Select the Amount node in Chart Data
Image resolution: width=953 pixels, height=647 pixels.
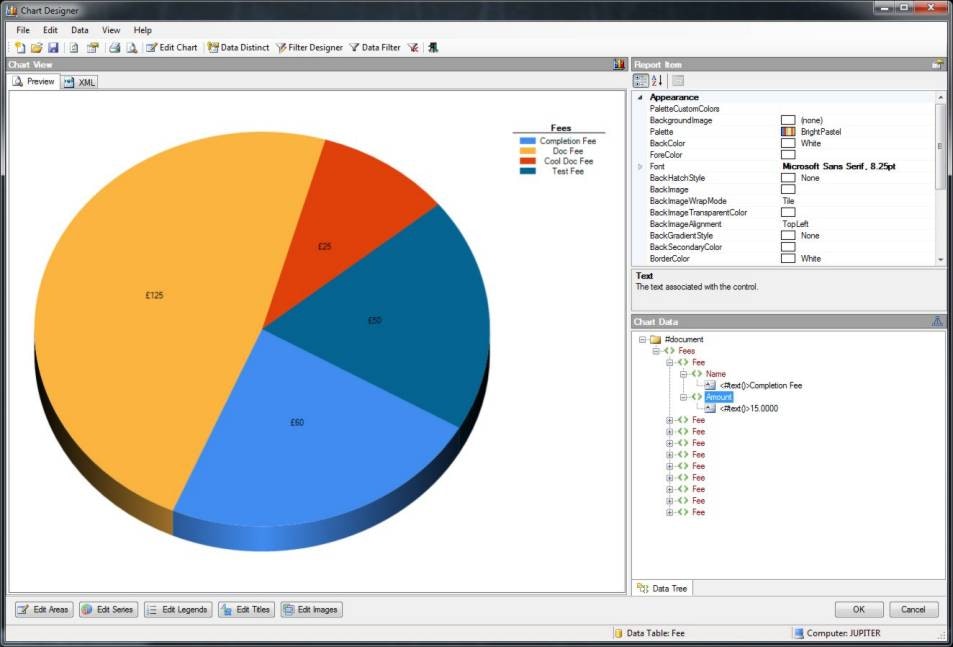718,396
